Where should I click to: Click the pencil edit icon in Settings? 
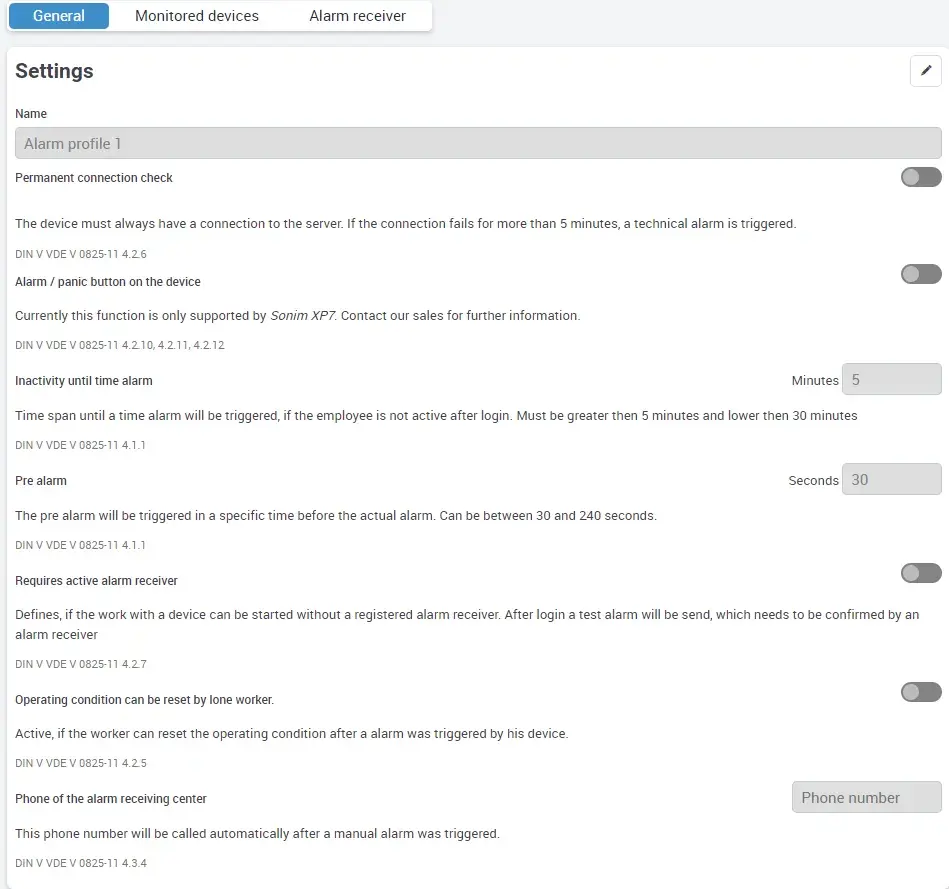(x=925, y=71)
